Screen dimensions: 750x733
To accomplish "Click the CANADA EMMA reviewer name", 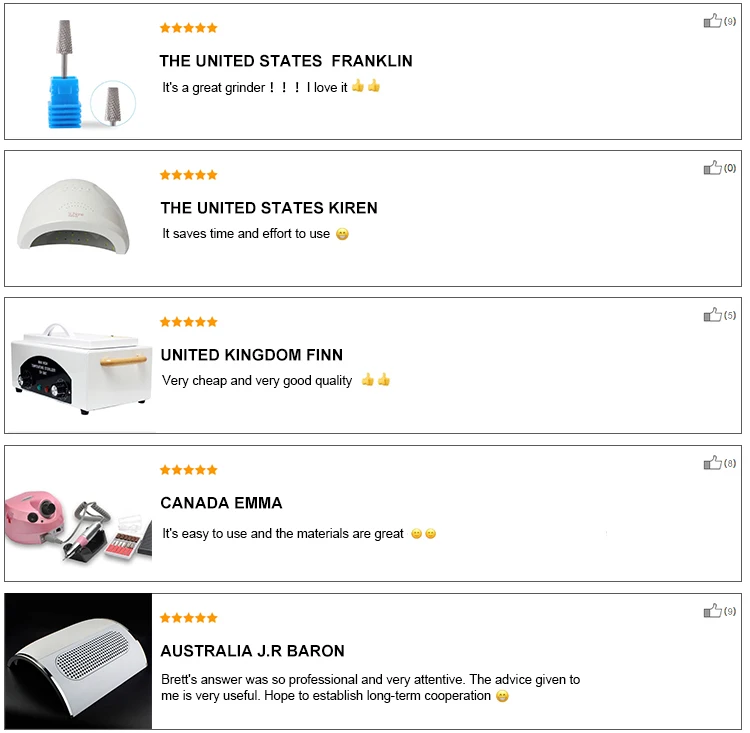I will click(221, 503).
